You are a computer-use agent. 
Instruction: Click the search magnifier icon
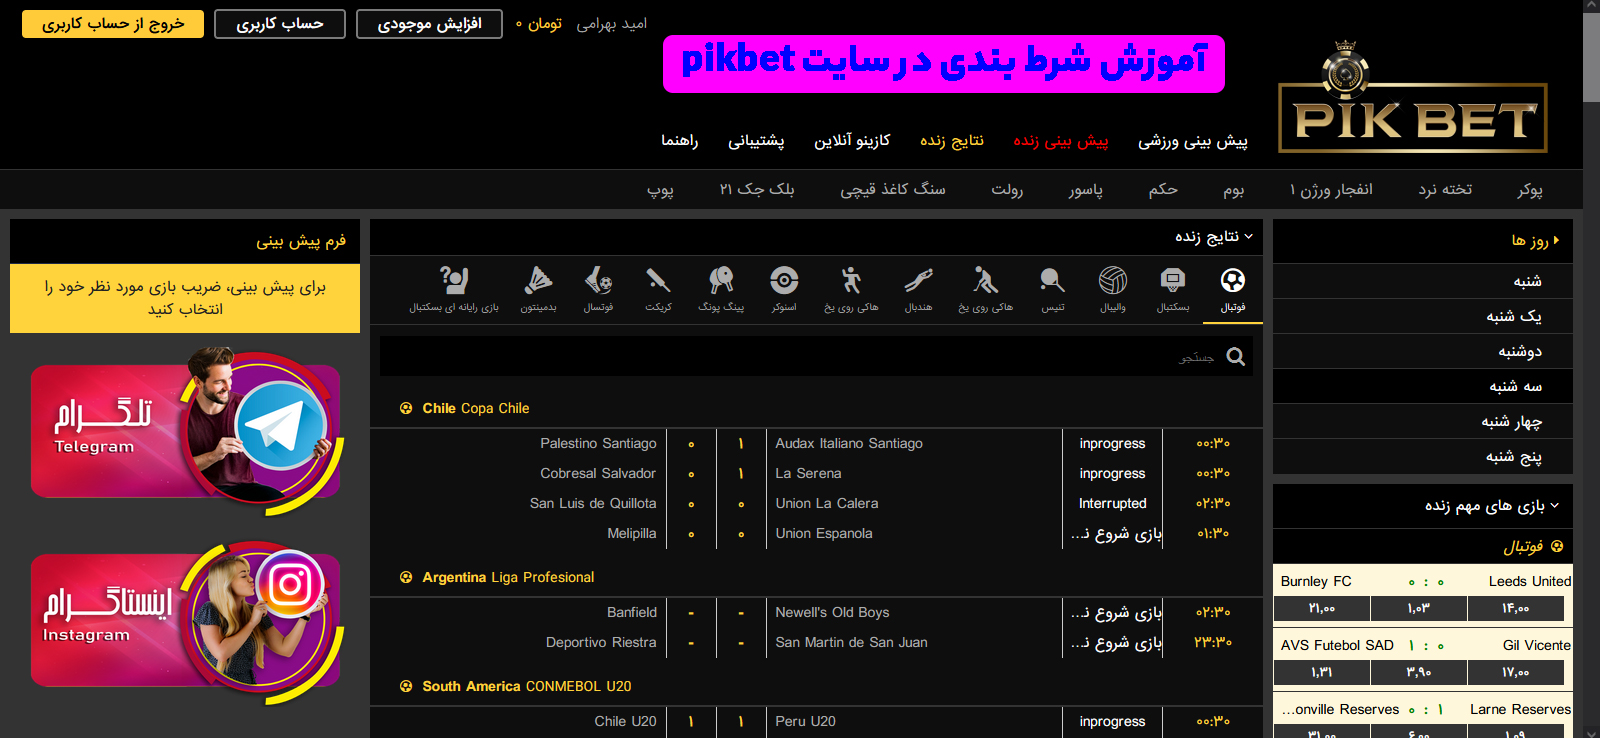pyautogui.click(x=1236, y=357)
